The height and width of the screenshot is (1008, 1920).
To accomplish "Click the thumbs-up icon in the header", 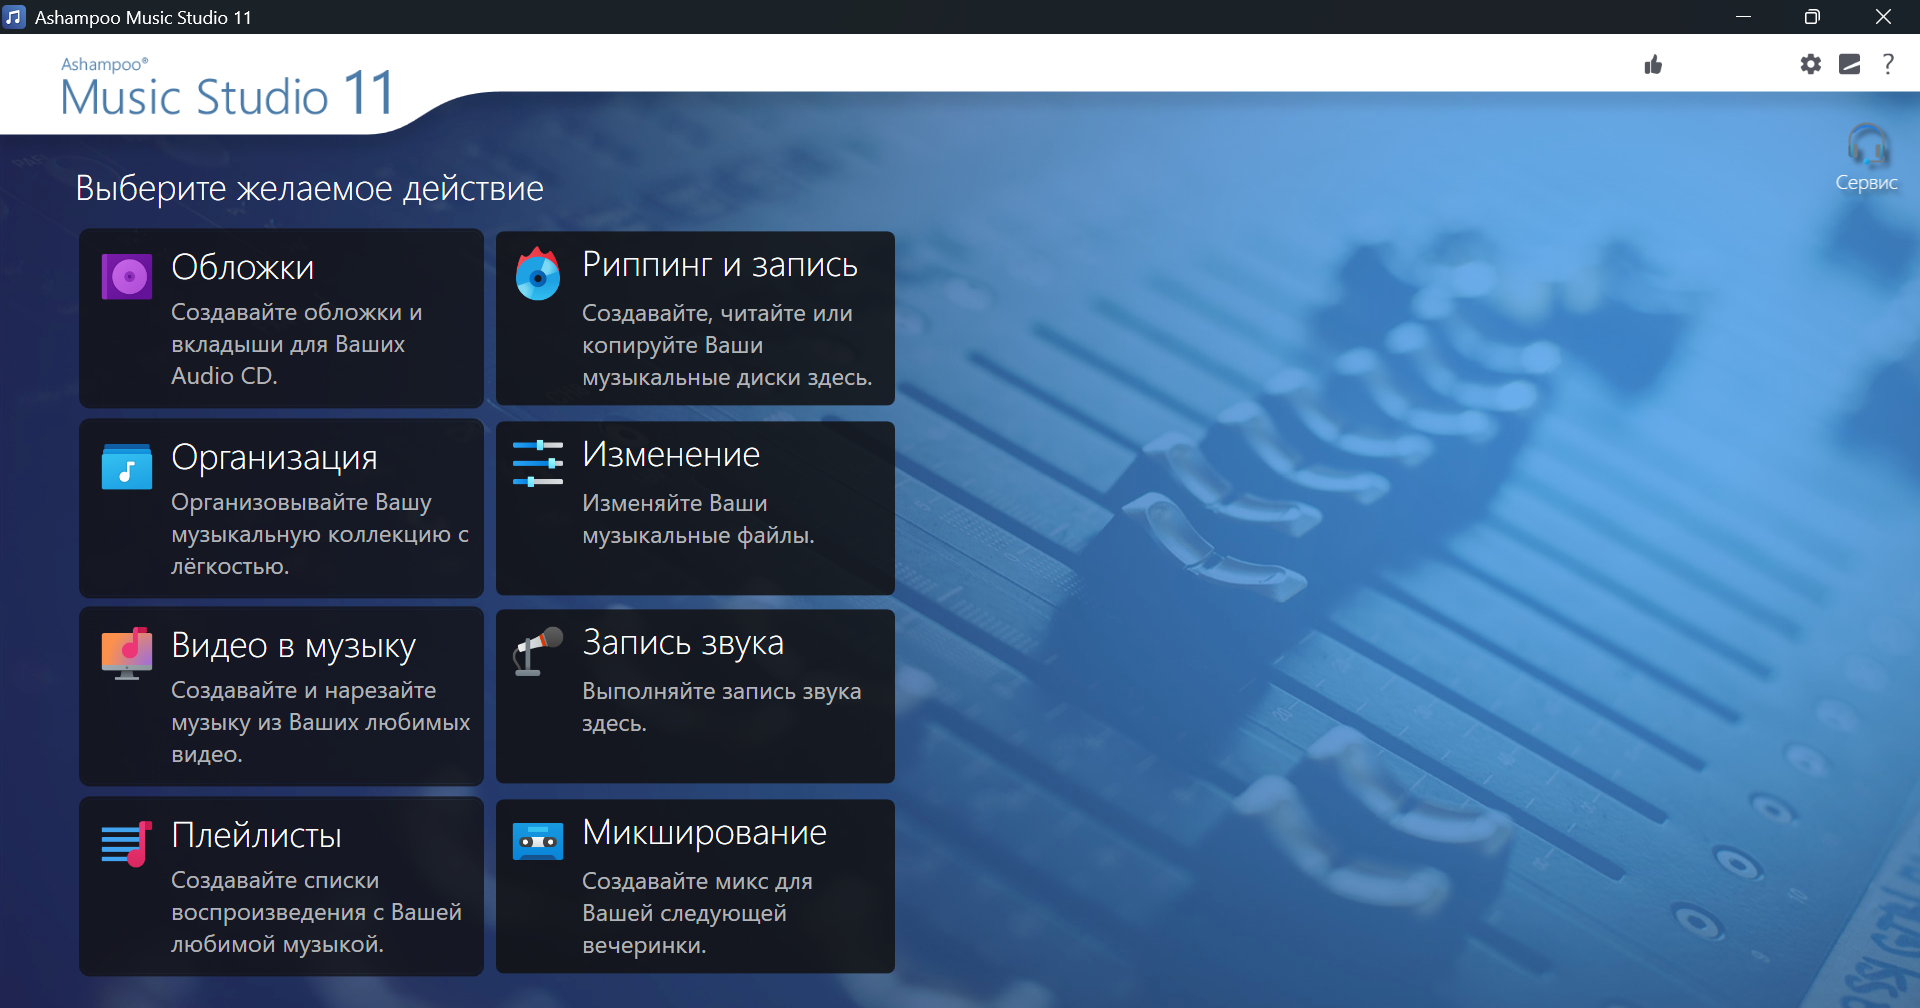I will coord(1653,65).
